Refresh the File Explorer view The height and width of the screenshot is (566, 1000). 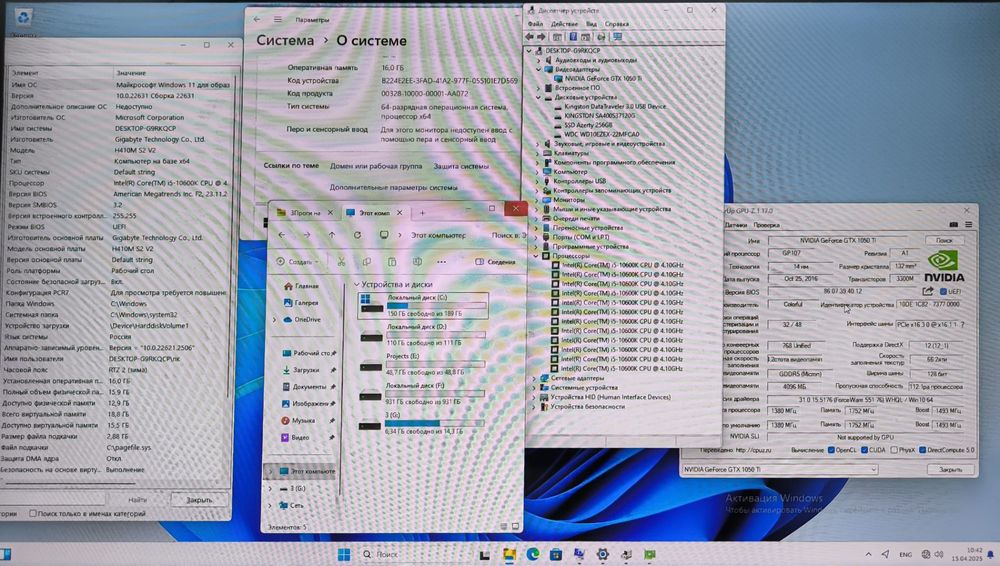coord(357,235)
